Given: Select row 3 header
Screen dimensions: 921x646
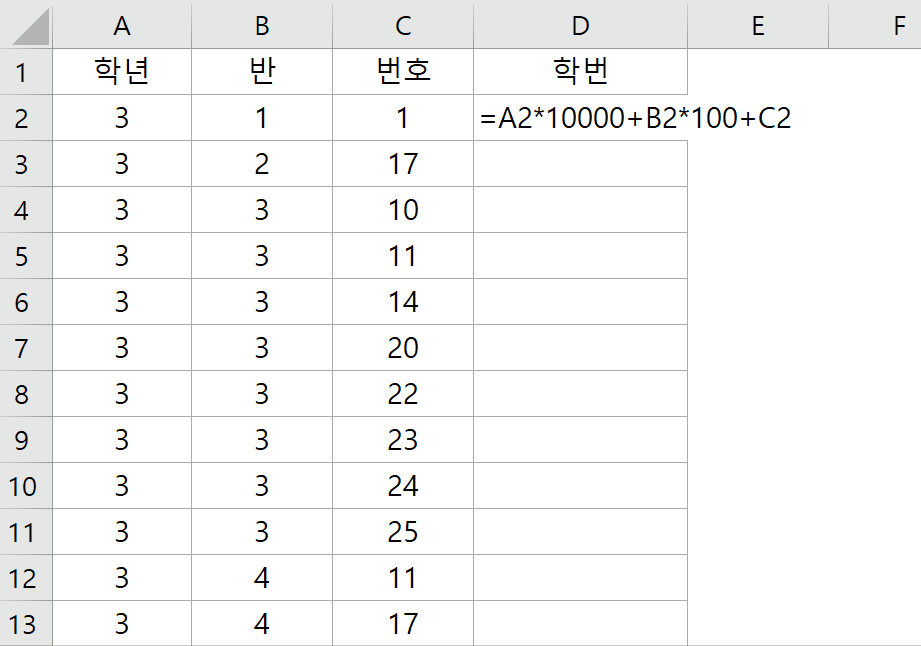Looking at the screenshot, I should pyautogui.click(x=26, y=164).
